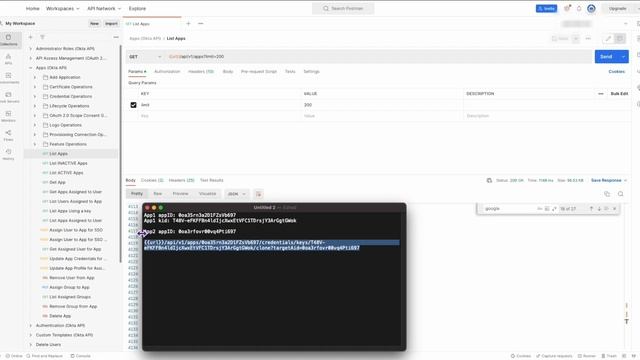The image size is (640, 360).
Task: Click the Bulk Edit link
Action: (x=619, y=94)
